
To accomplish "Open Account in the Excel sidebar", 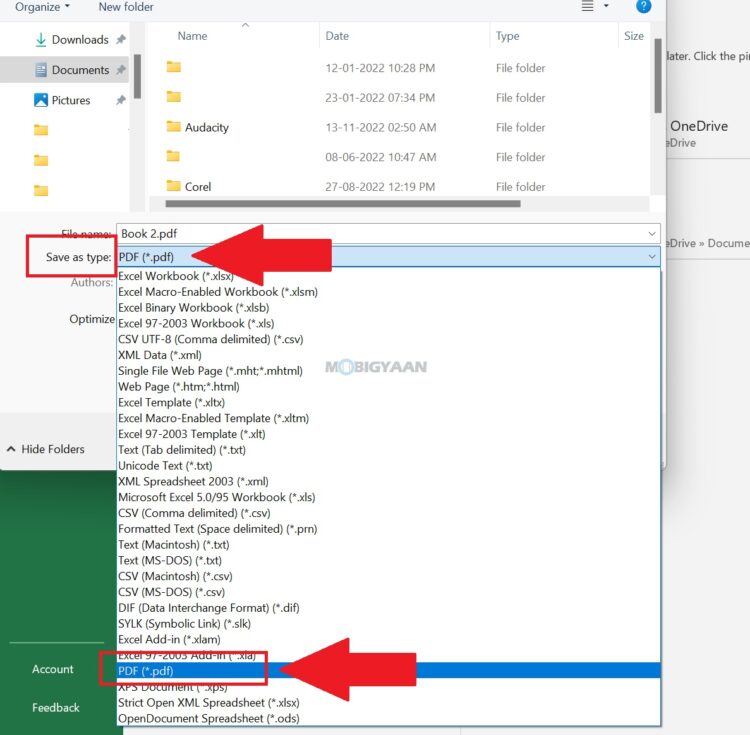I will (x=53, y=669).
